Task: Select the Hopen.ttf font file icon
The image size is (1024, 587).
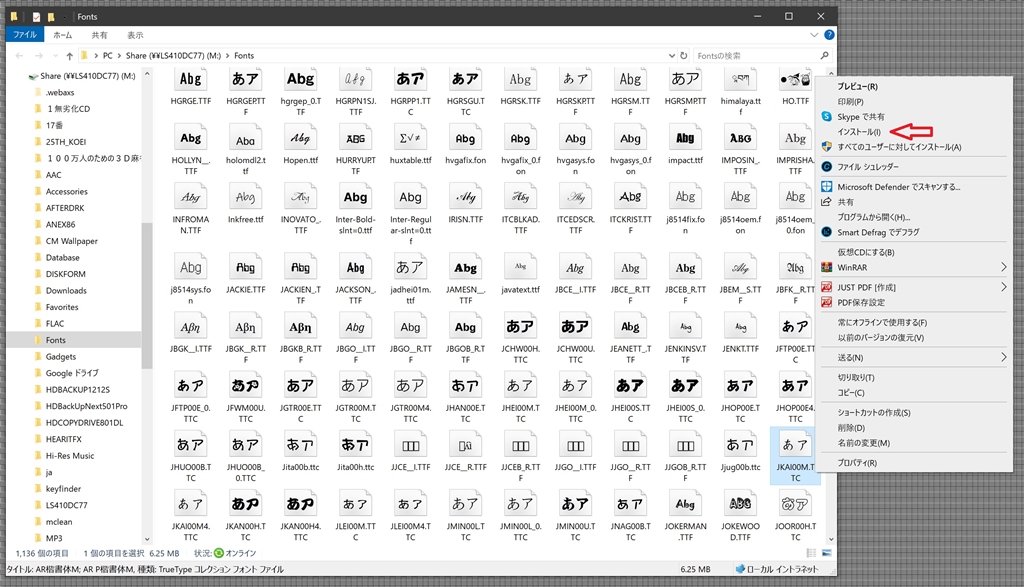Action: pyautogui.click(x=300, y=138)
